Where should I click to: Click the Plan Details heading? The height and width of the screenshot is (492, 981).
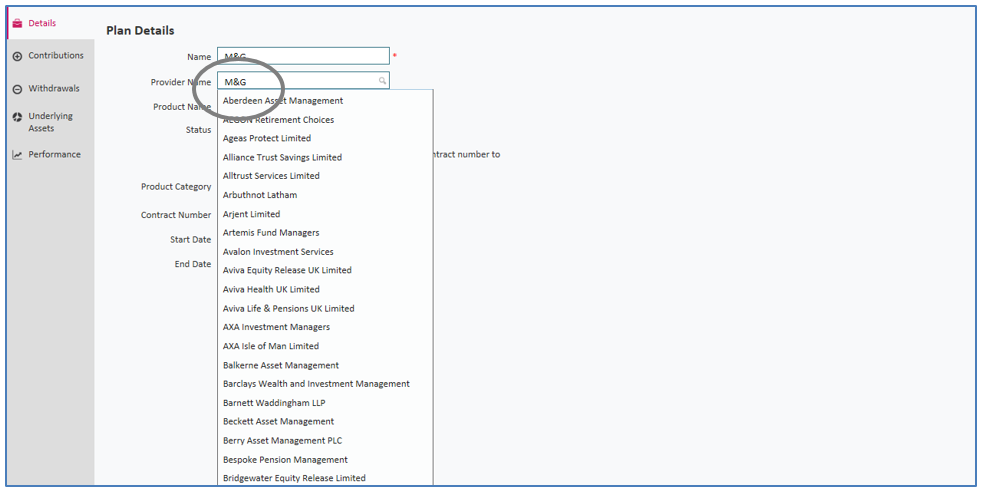[x=140, y=31]
